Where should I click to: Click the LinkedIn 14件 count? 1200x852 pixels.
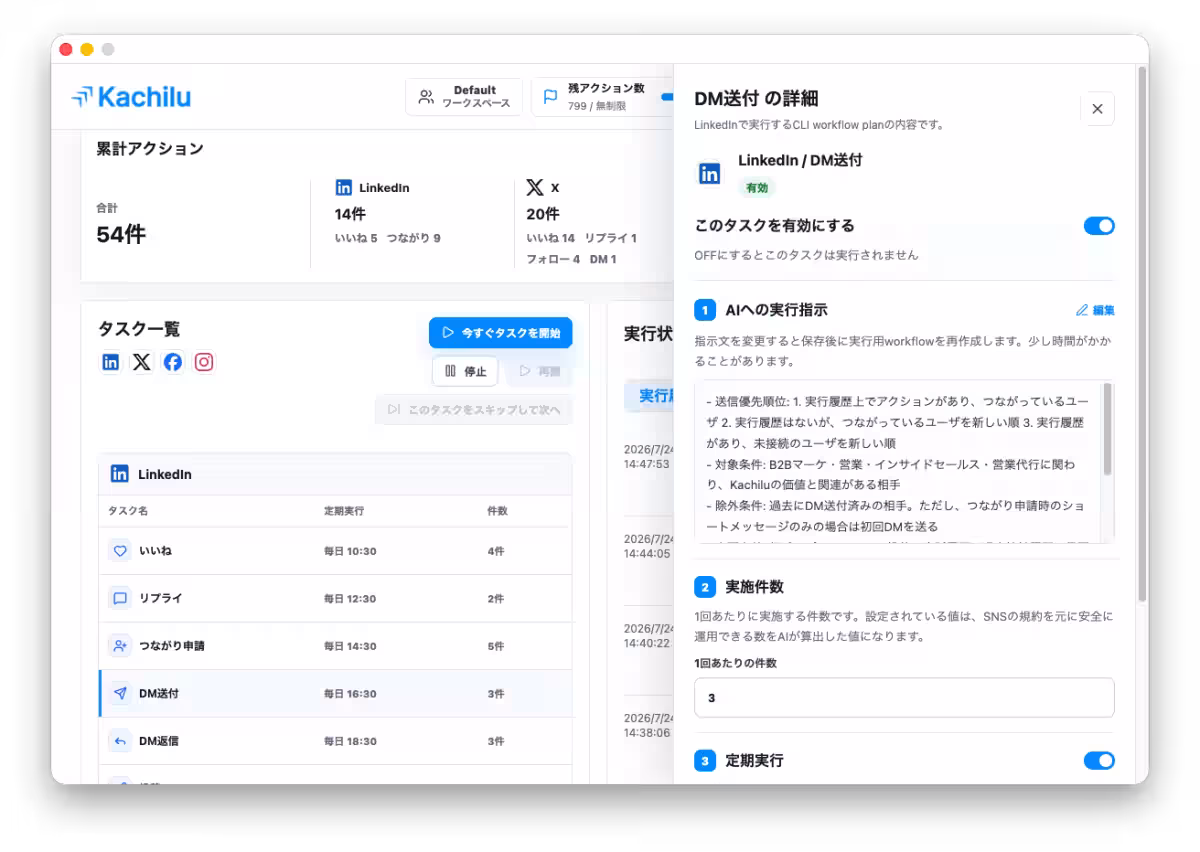[x=350, y=214]
